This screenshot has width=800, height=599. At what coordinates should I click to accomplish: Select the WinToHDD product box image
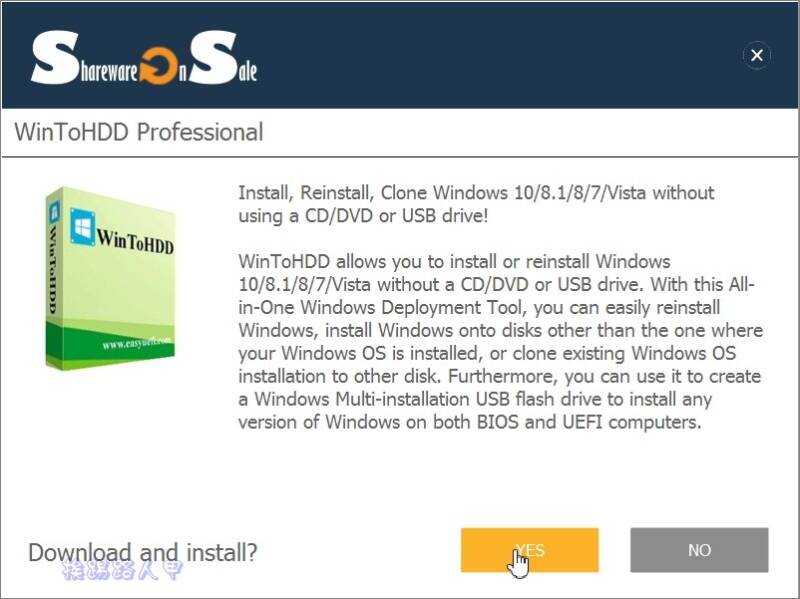(110, 278)
